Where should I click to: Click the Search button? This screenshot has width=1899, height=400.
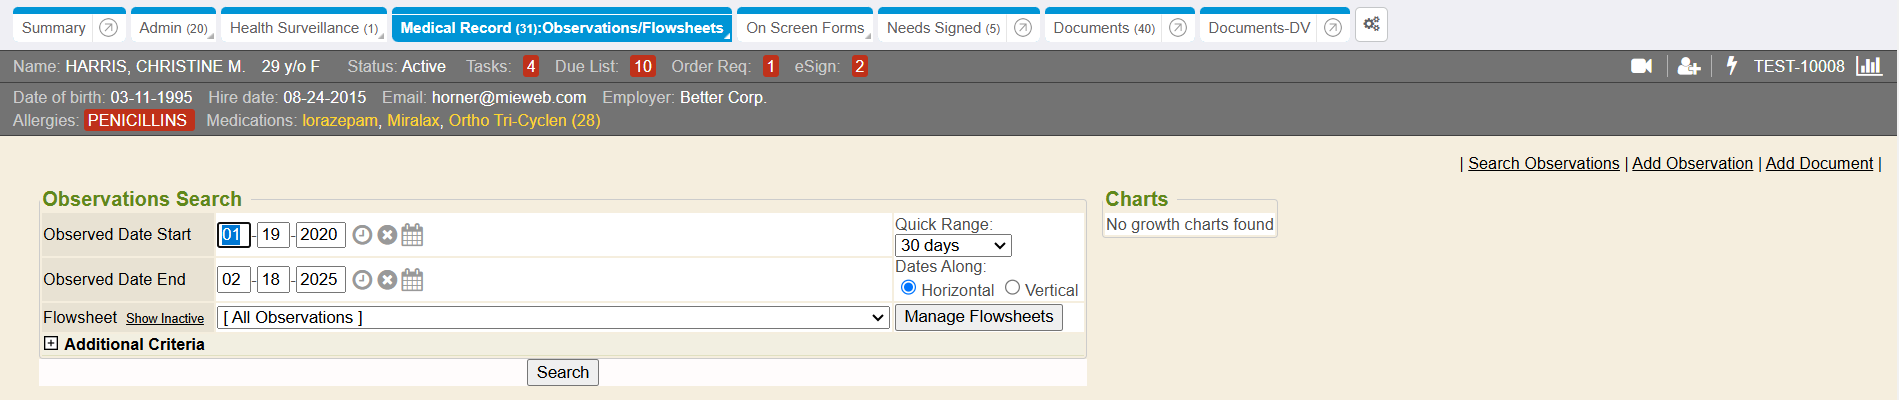[562, 372]
